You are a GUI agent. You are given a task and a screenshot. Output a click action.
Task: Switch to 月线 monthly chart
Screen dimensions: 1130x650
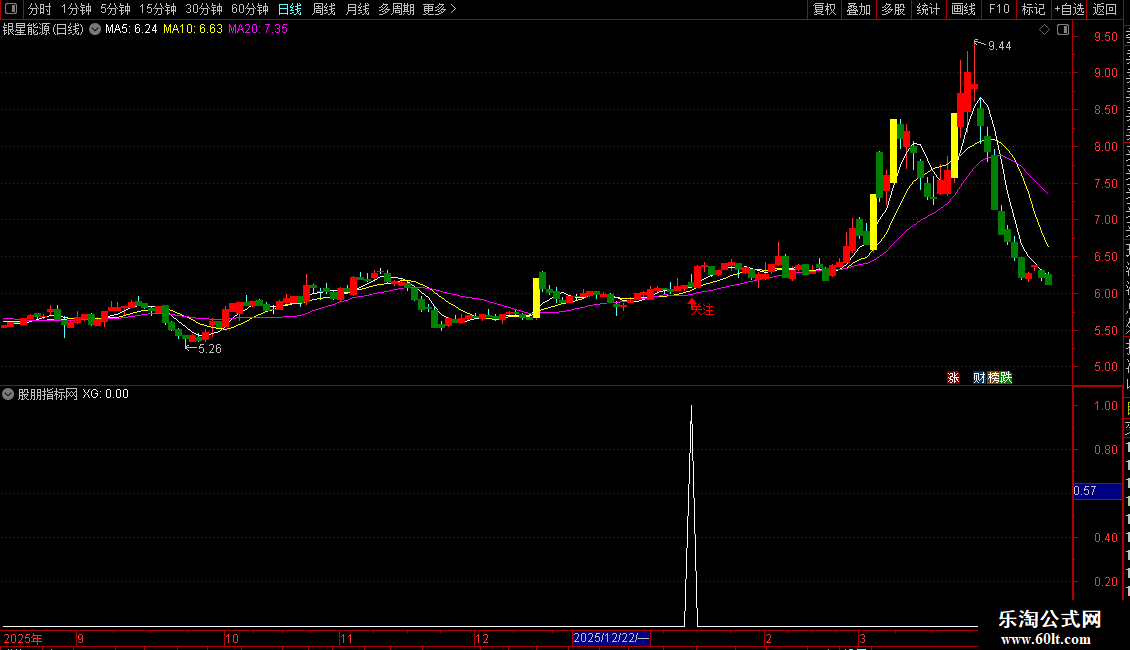click(x=357, y=9)
